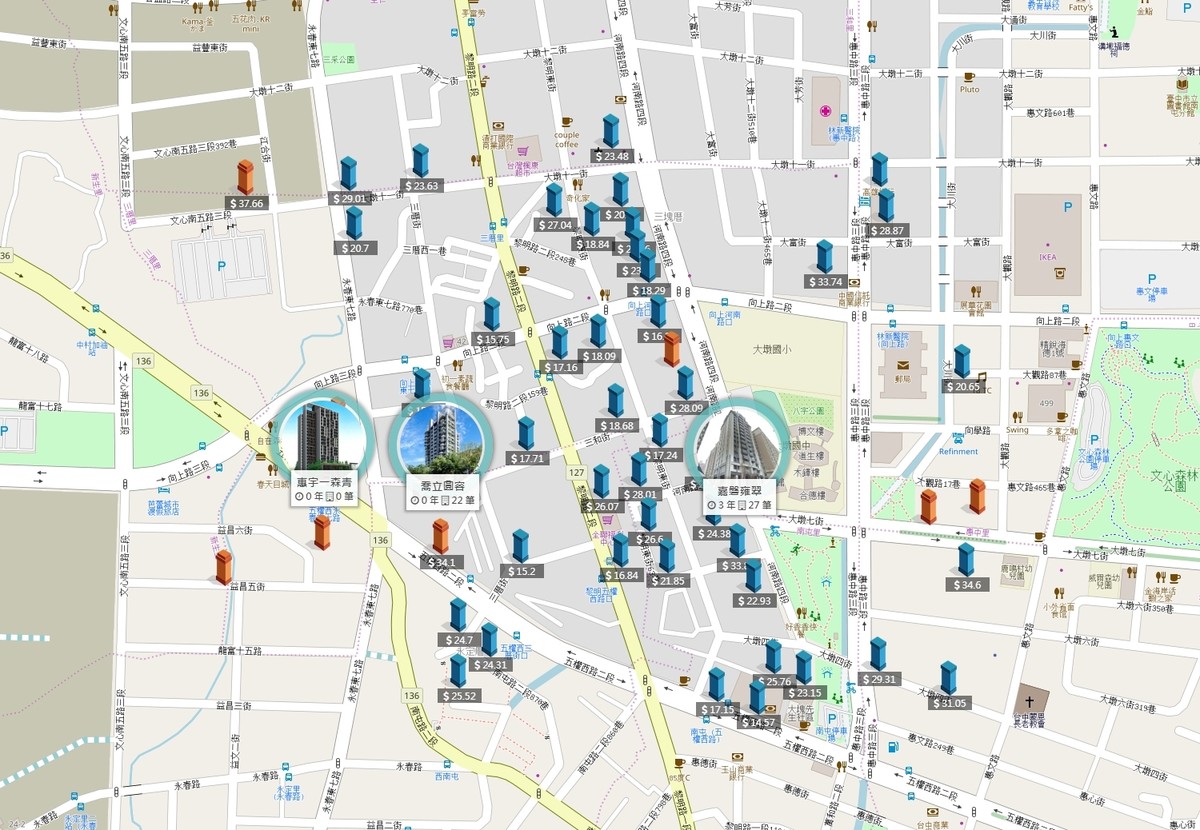Select the building marker labeled $28.87
The width and height of the screenshot is (1200, 830).
coord(886,206)
